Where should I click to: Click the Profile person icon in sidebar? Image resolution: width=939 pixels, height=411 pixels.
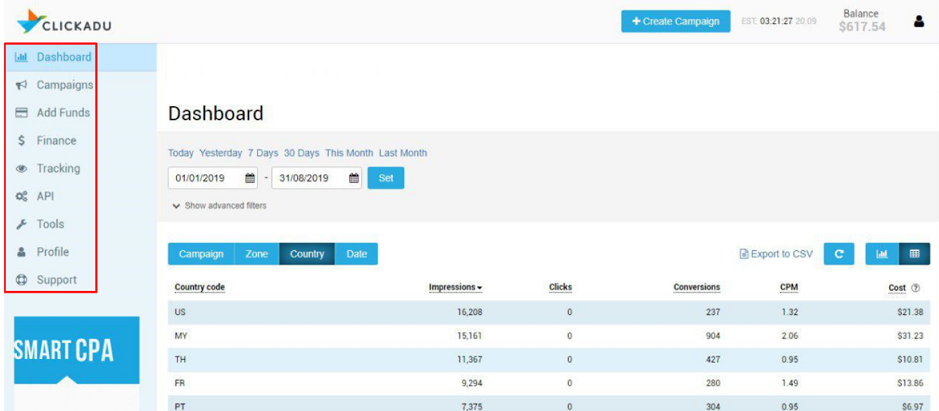pos(22,252)
